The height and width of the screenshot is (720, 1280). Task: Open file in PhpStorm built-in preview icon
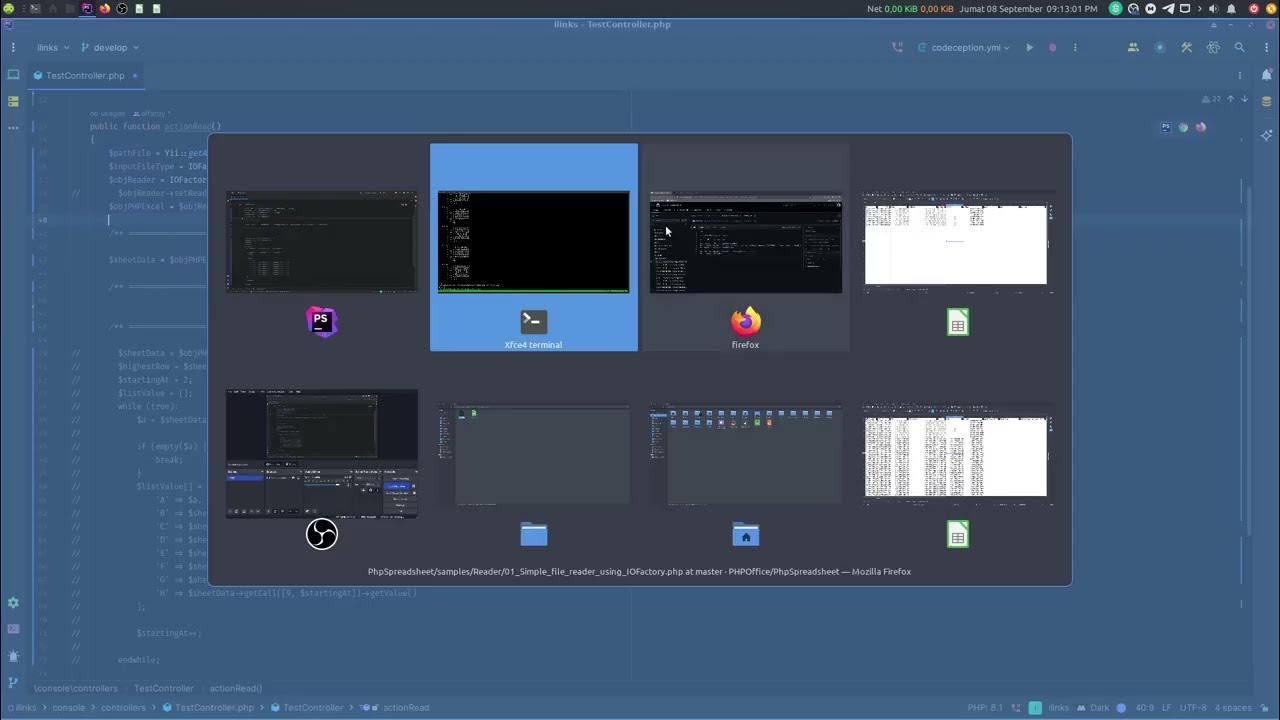1166,127
